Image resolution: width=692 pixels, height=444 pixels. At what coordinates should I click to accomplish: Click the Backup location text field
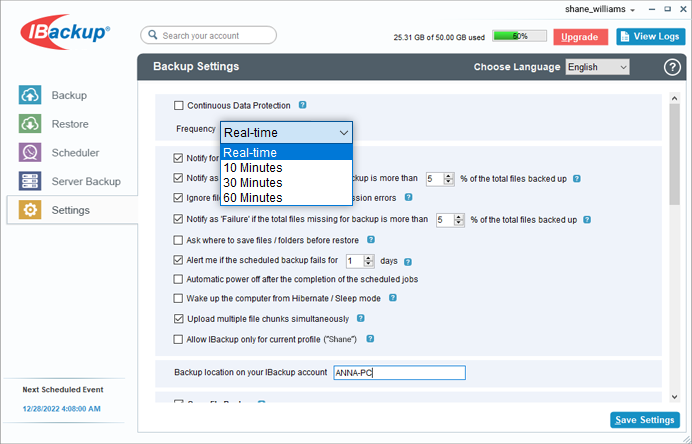point(398,373)
